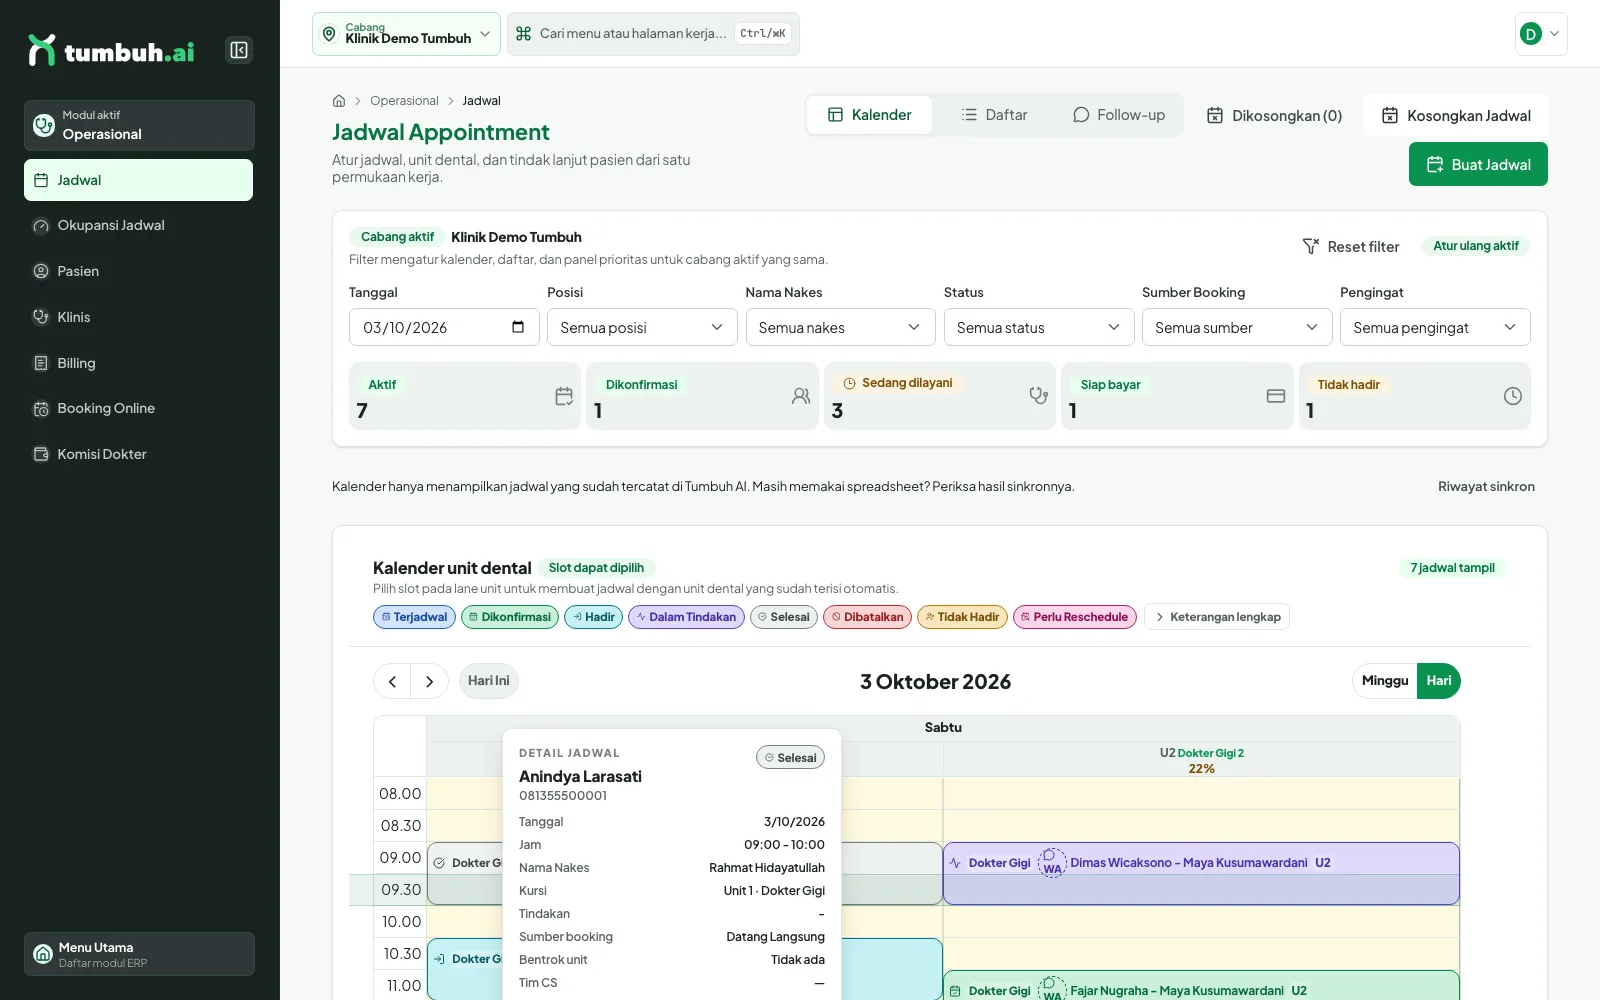Open the calendar picker icon in the Tanggal field
This screenshot has width=1600, height=1000.
(518, 327)
